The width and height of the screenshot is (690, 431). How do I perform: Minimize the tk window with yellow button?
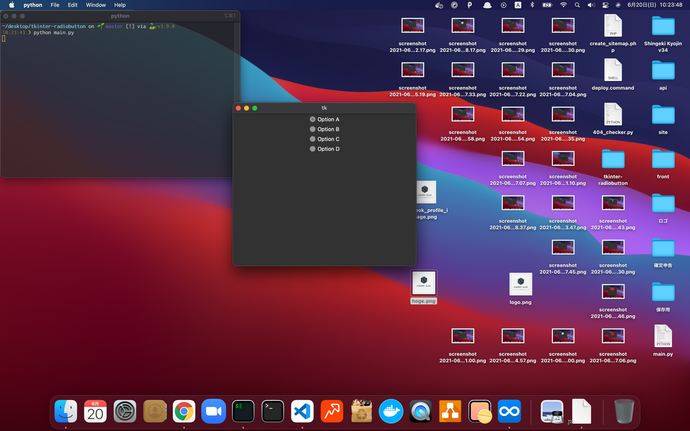pyautogui.click(x=246, y=108)
